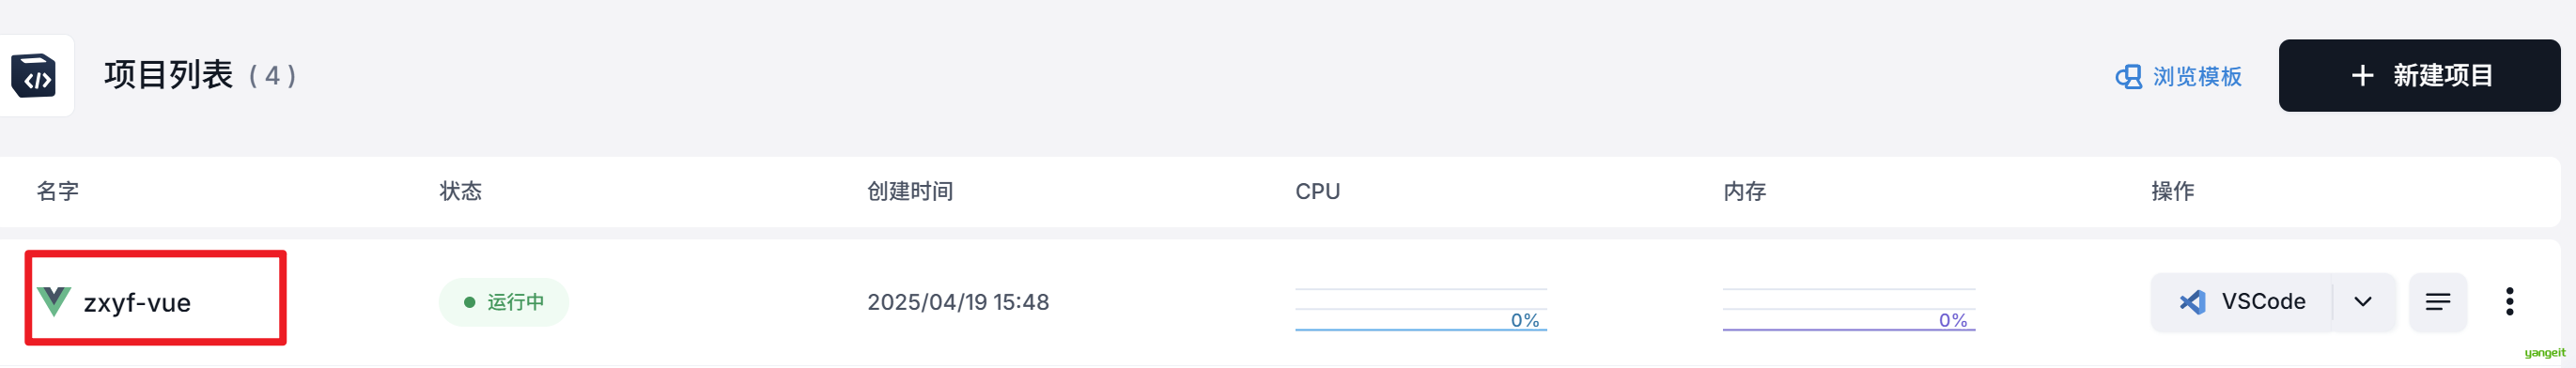Image resolution: width=2576 pixels, height=368 pixels.
Task: Click the Vue logo beside zxyf-vue
Action: coord(54,301)
